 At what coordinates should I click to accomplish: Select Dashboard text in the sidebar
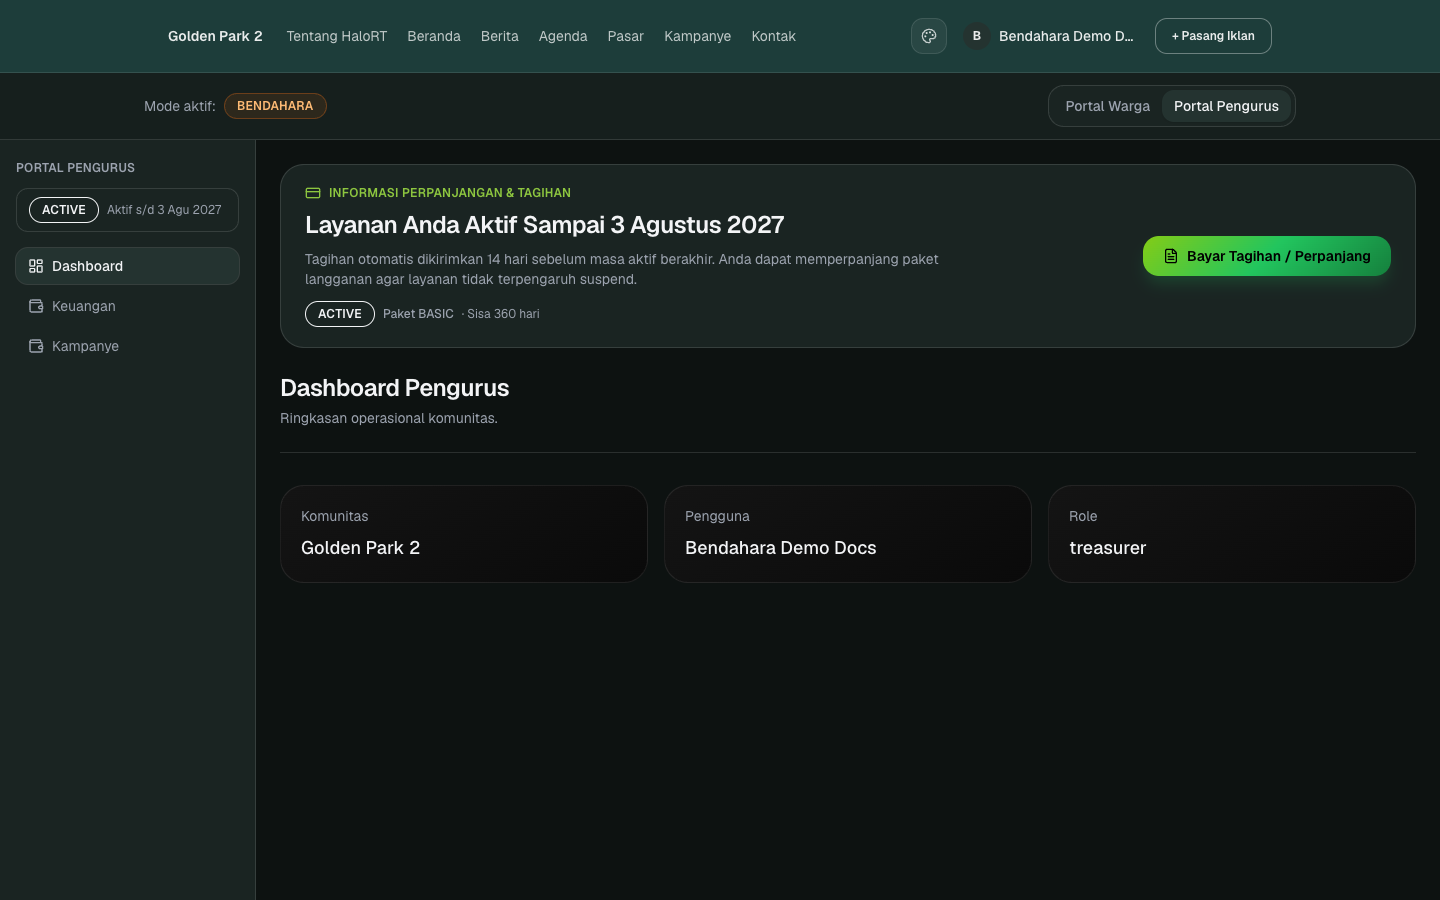[88, 266]
